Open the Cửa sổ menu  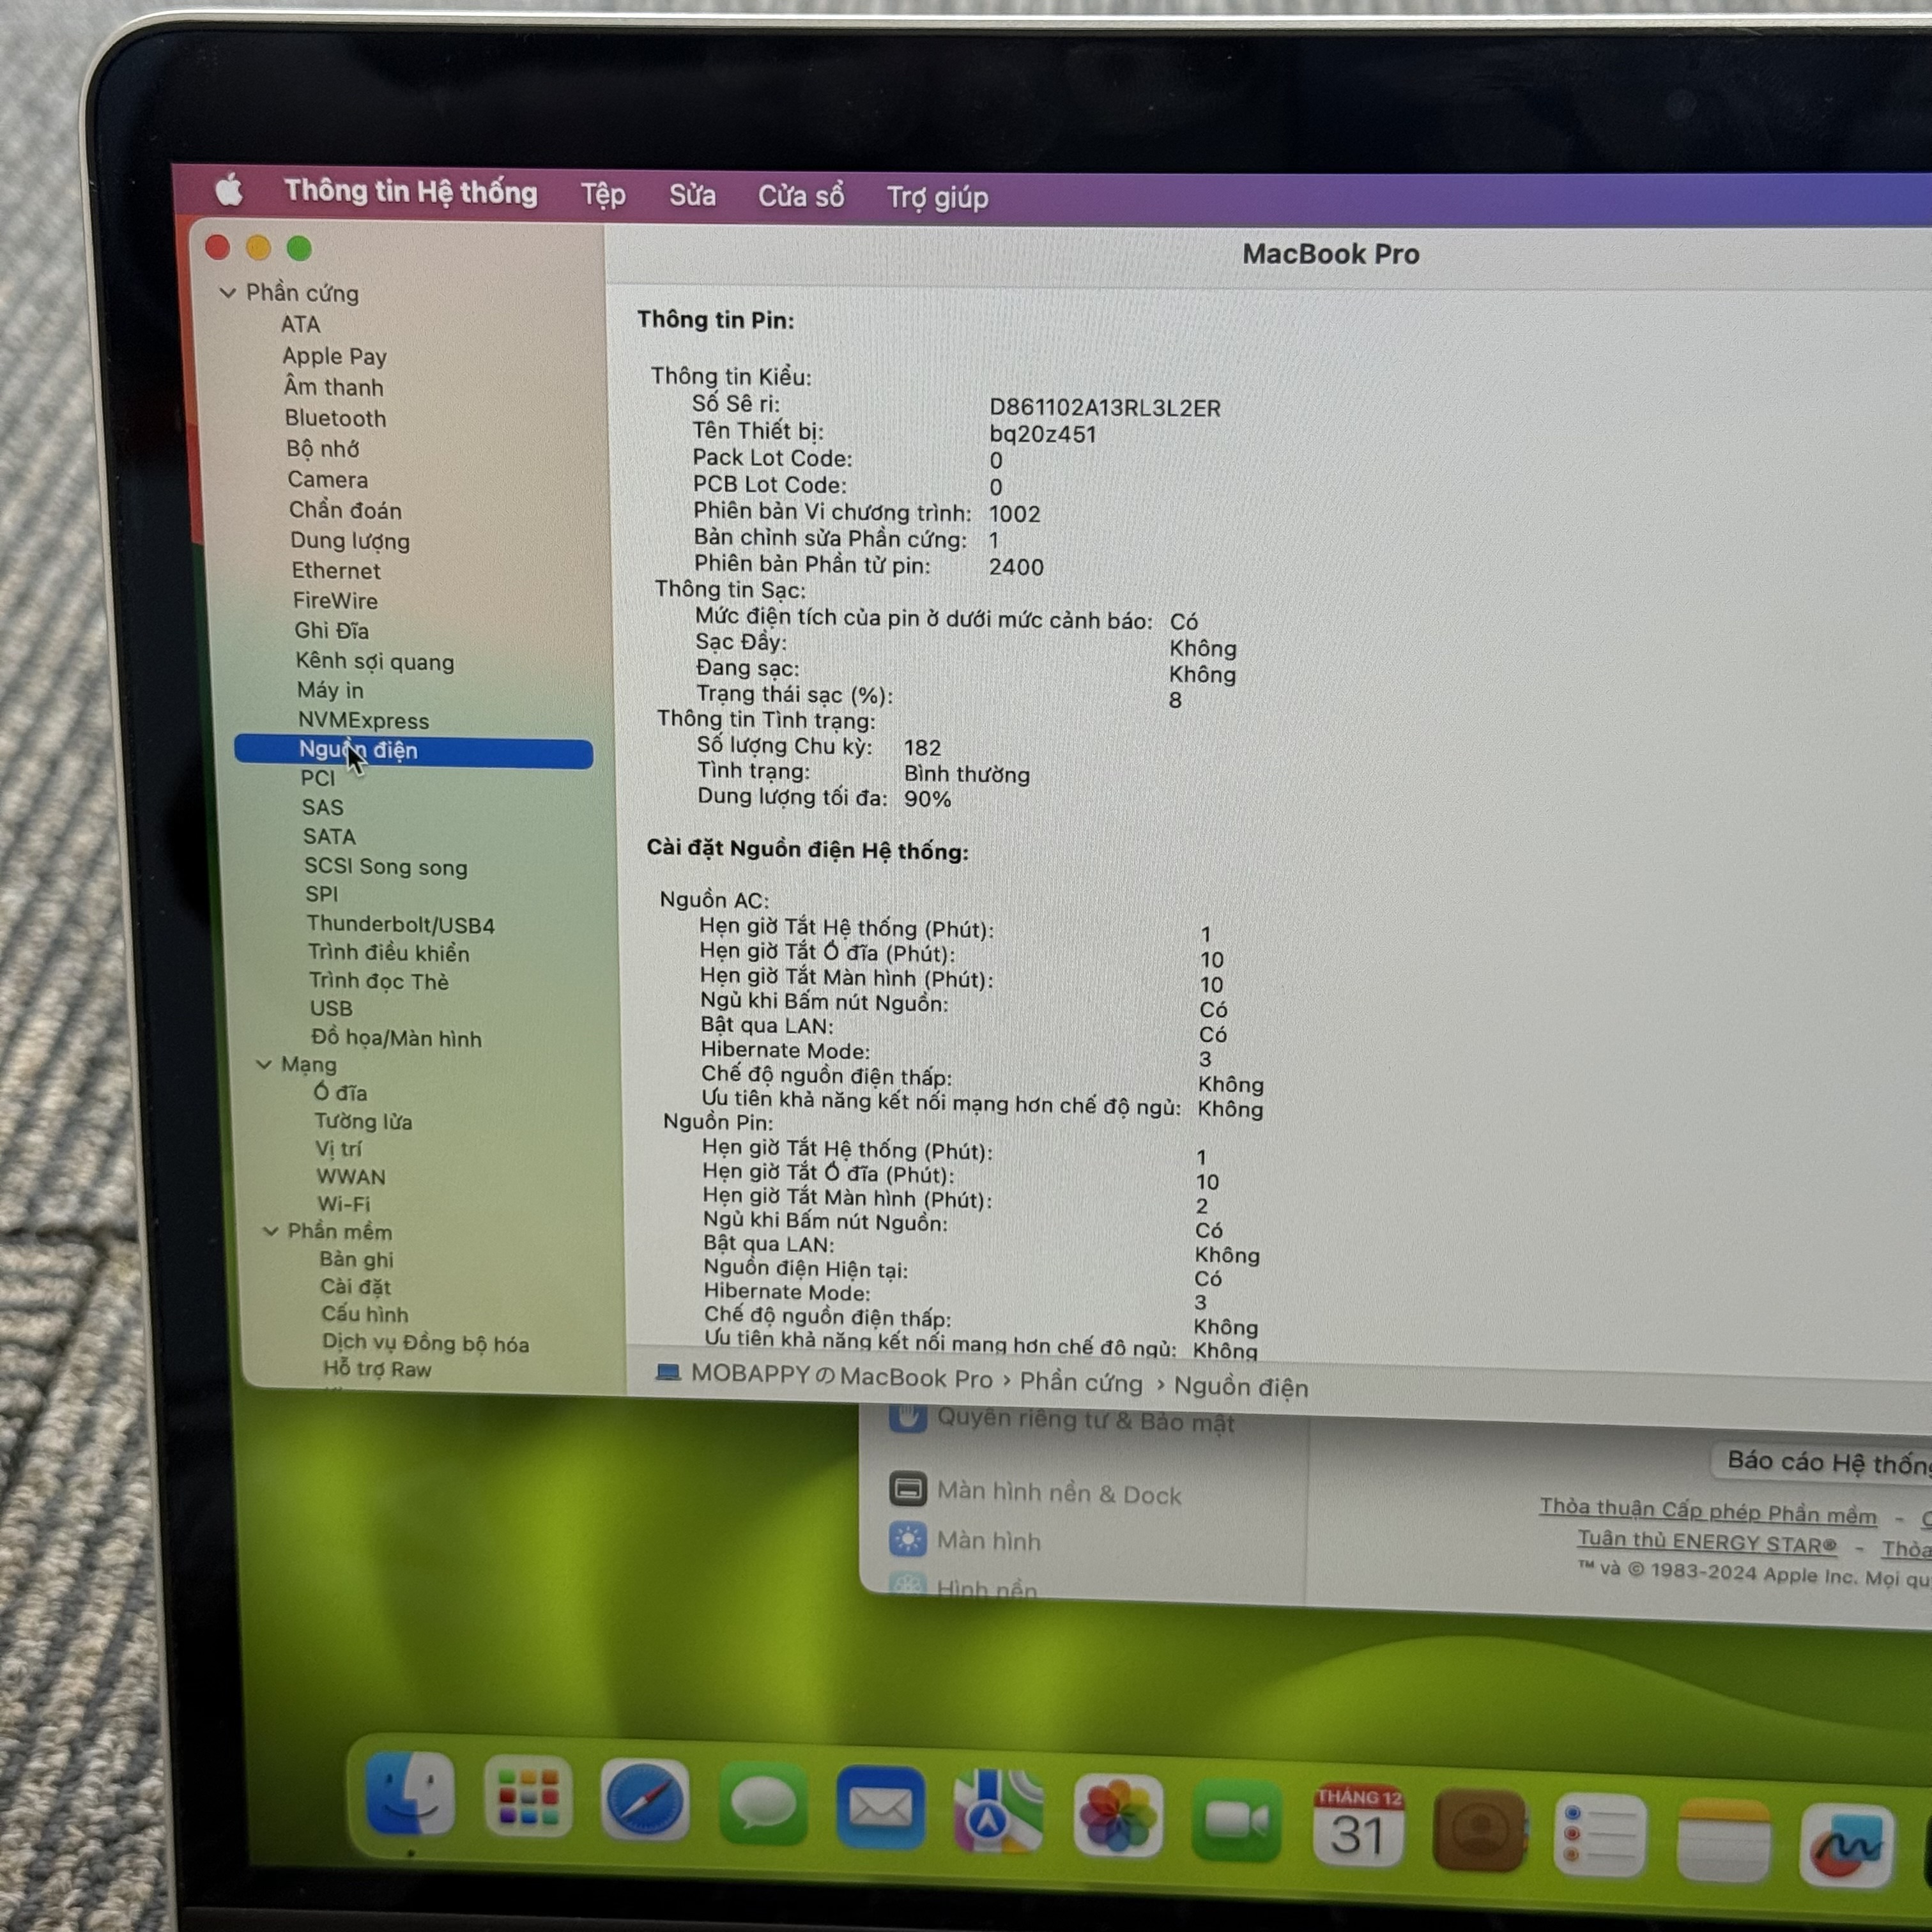pos(801,196)
